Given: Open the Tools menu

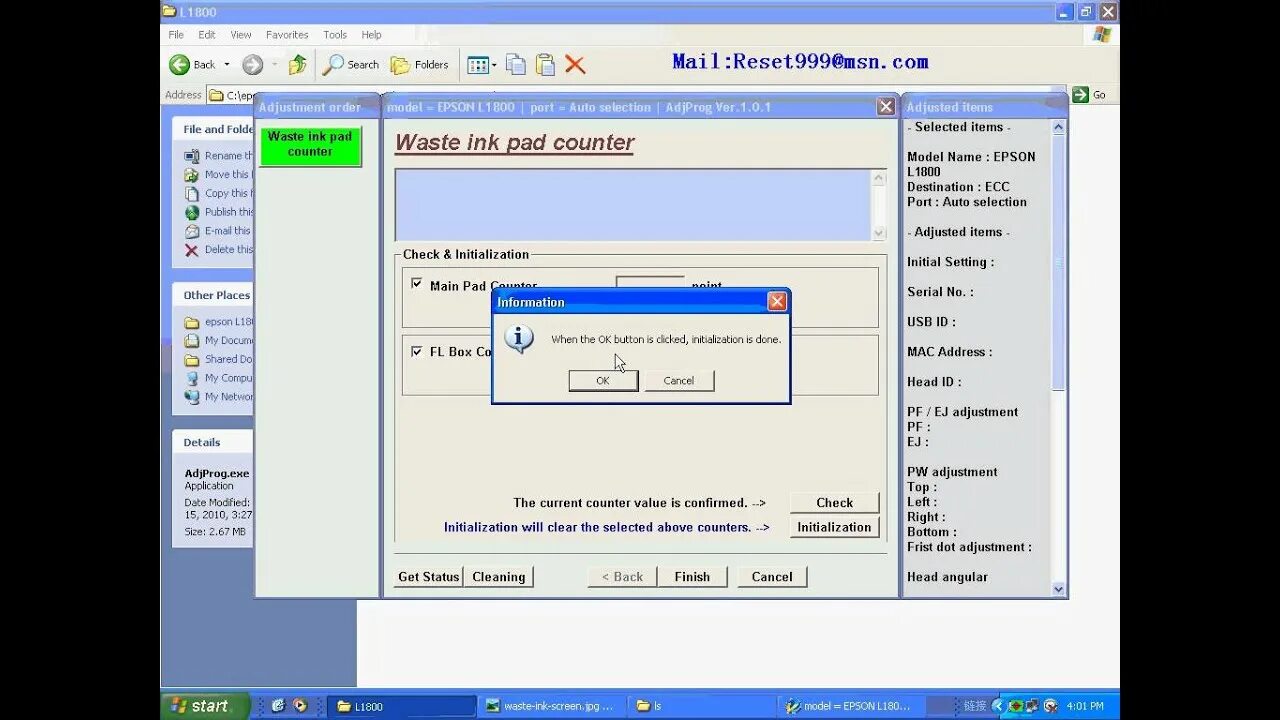Looking at the screenshot, I should [335, 35].
